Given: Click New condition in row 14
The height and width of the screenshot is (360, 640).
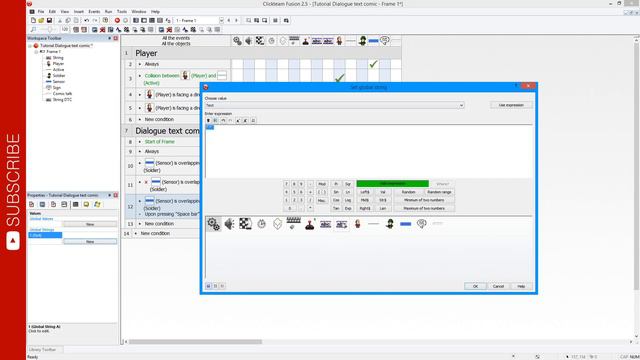Looking at the screenshot, I should [x=155, y=233].
